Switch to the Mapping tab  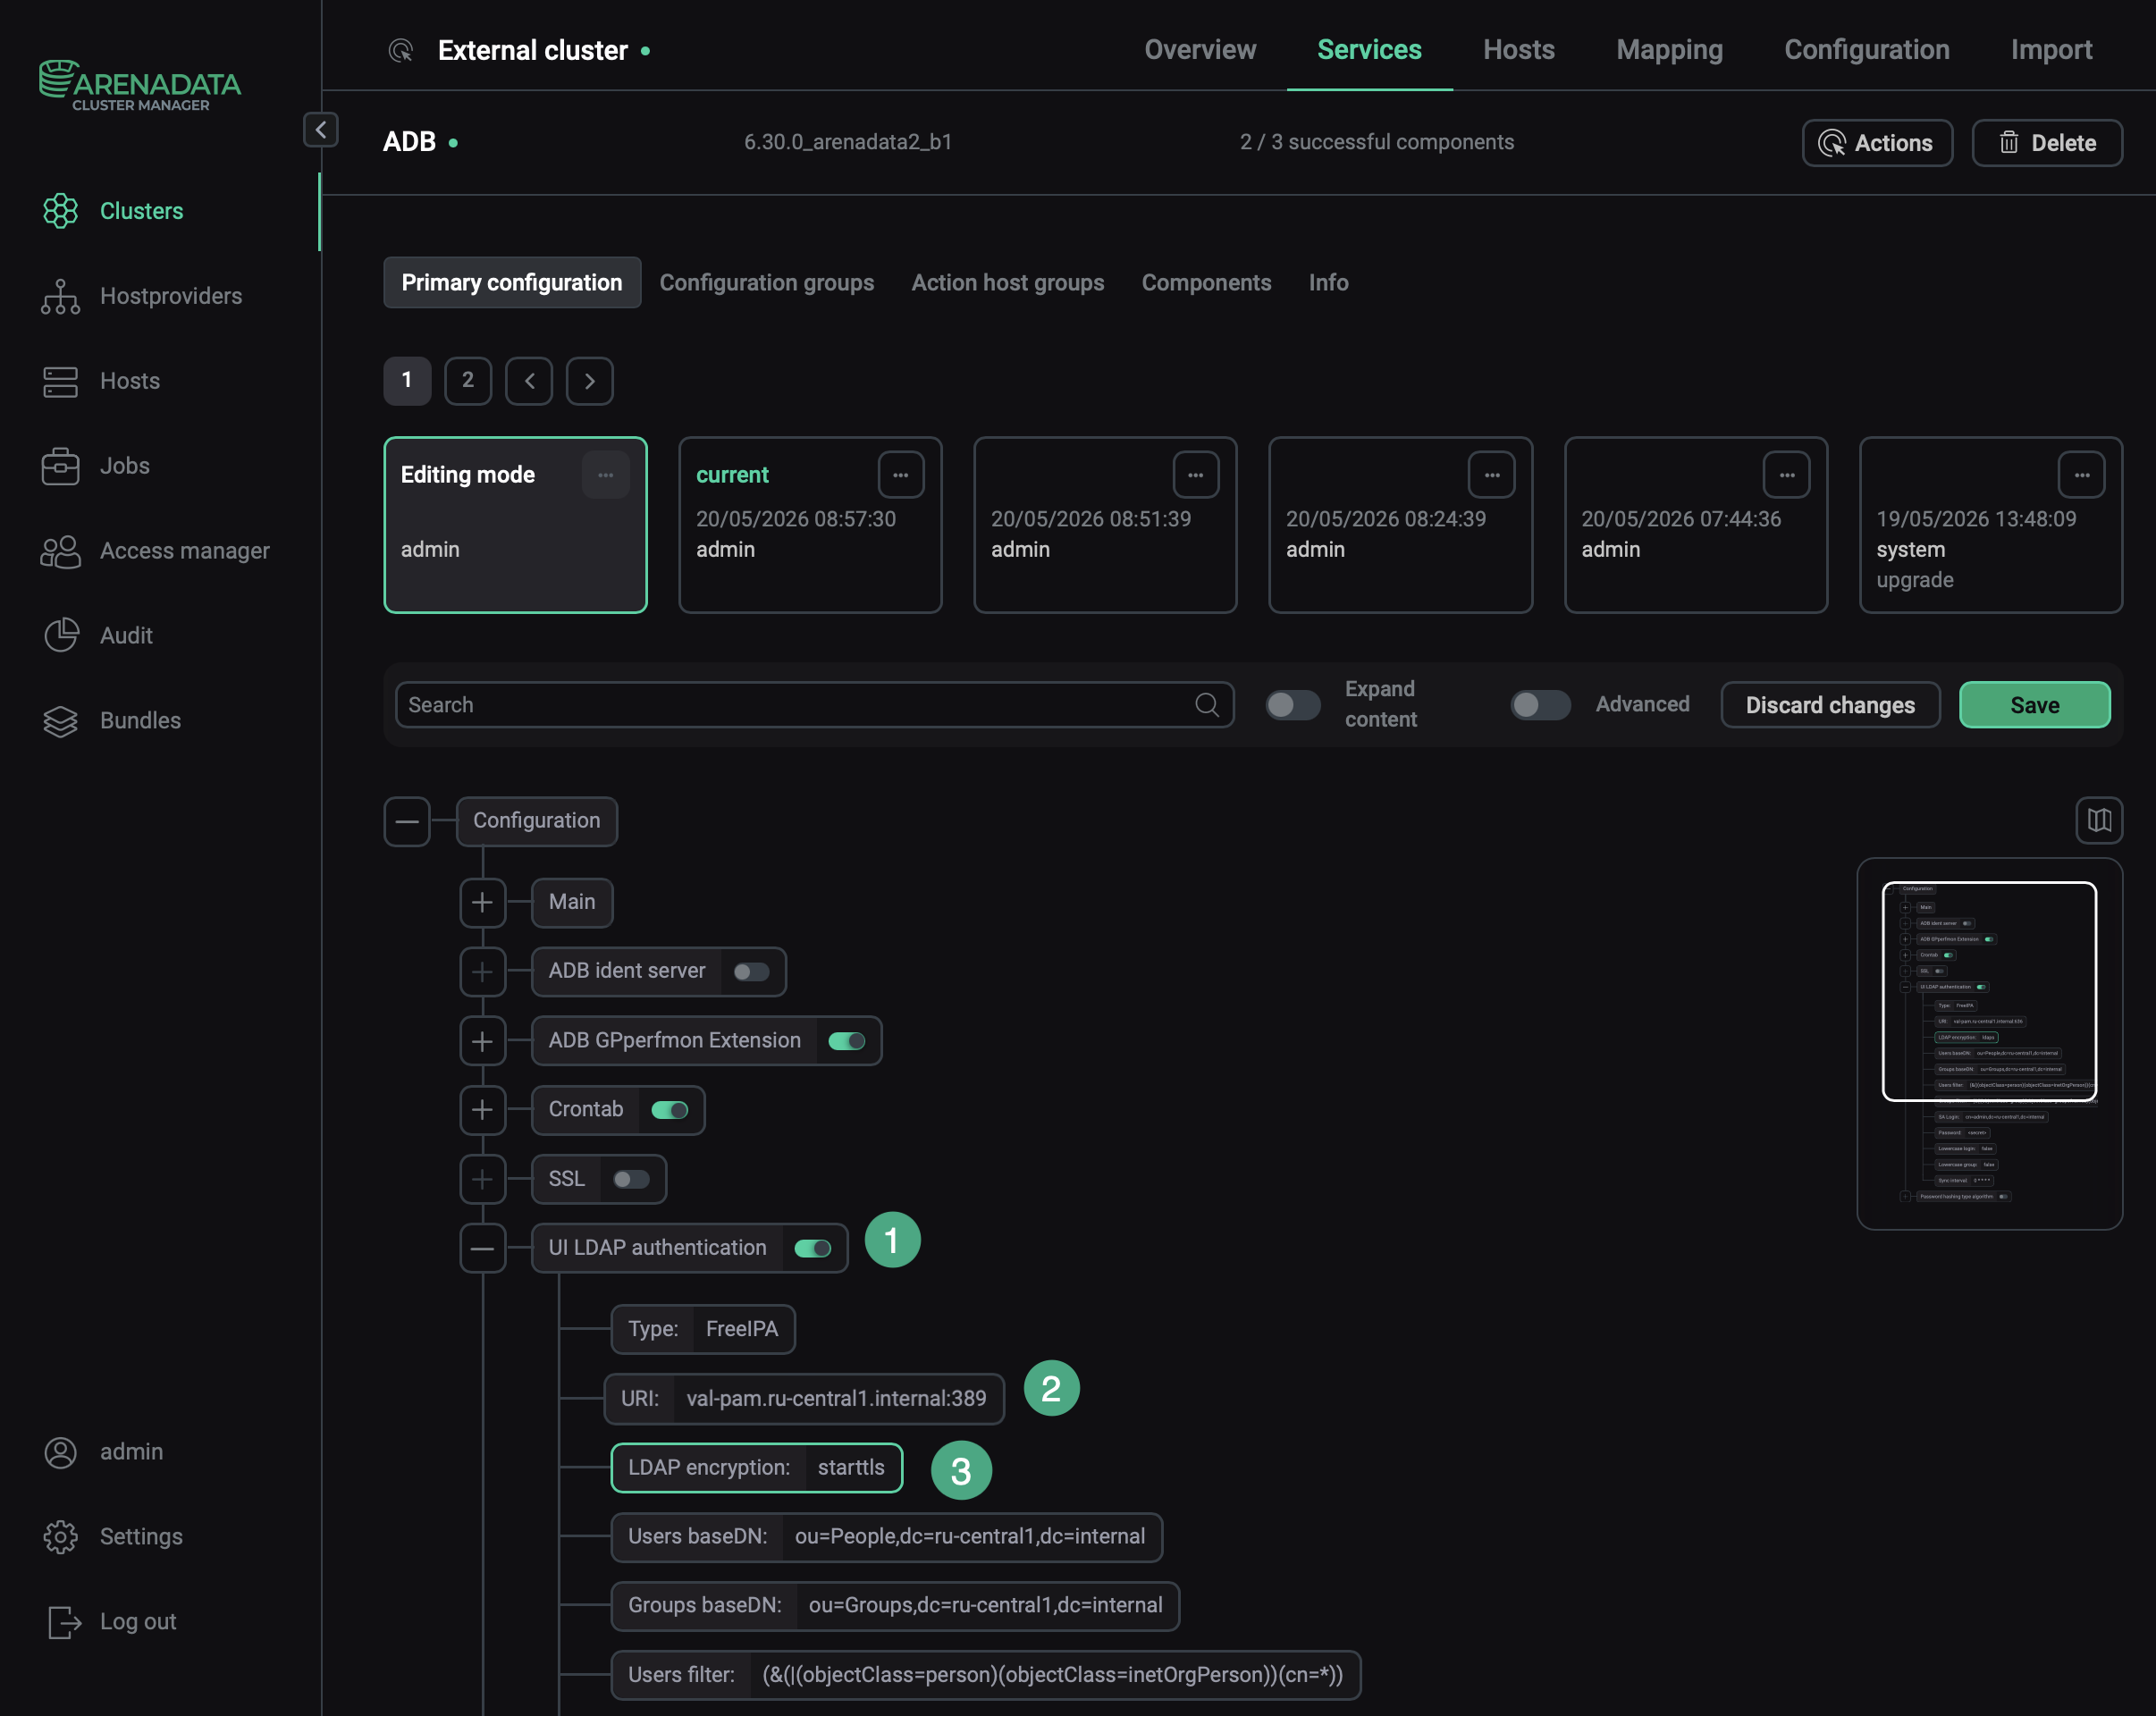[x=1669, y=50]
